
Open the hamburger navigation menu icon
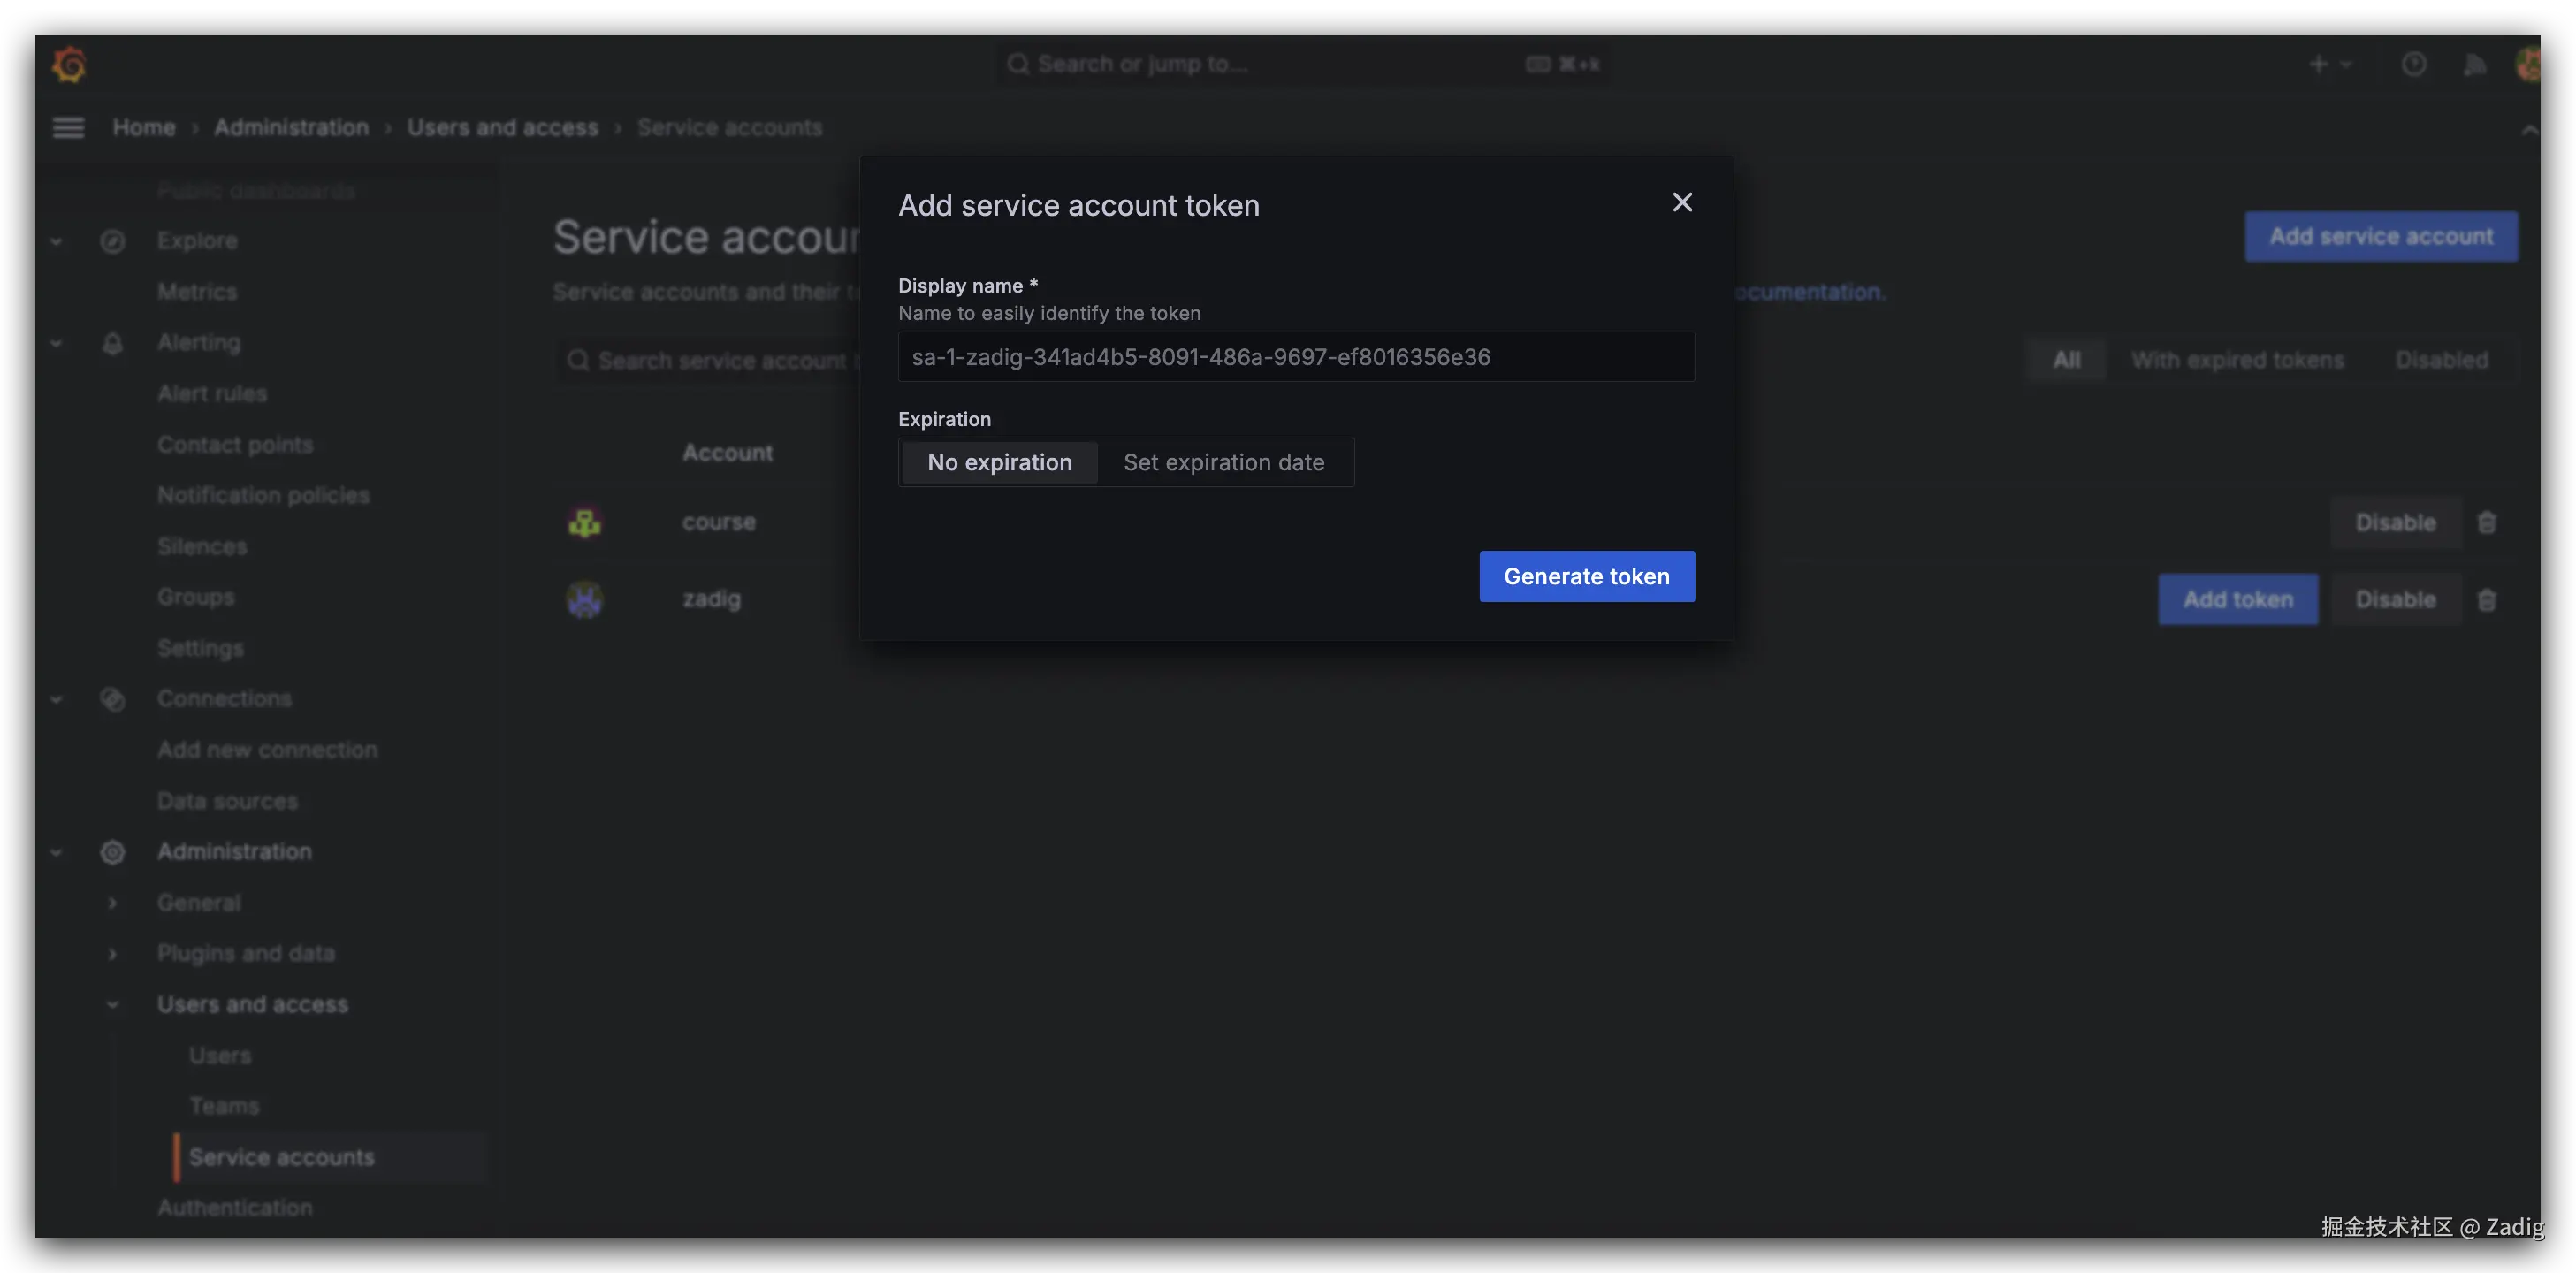[x=68, y=127]
